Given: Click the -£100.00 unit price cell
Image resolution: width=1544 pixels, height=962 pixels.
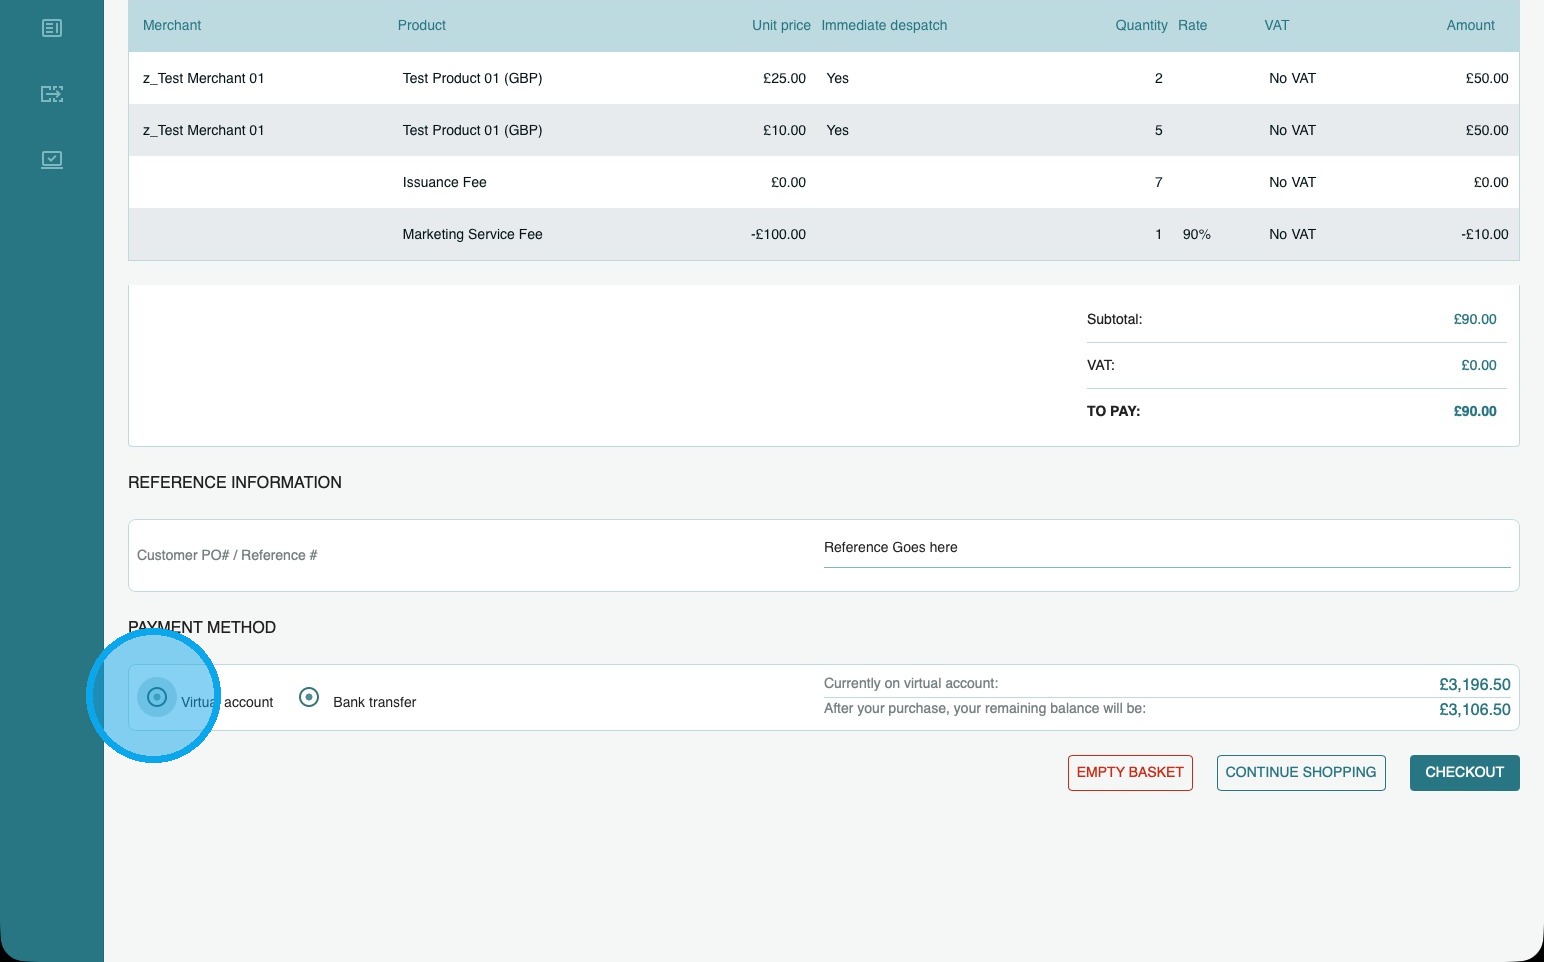Looking at the screenshot, I should 778,234.
